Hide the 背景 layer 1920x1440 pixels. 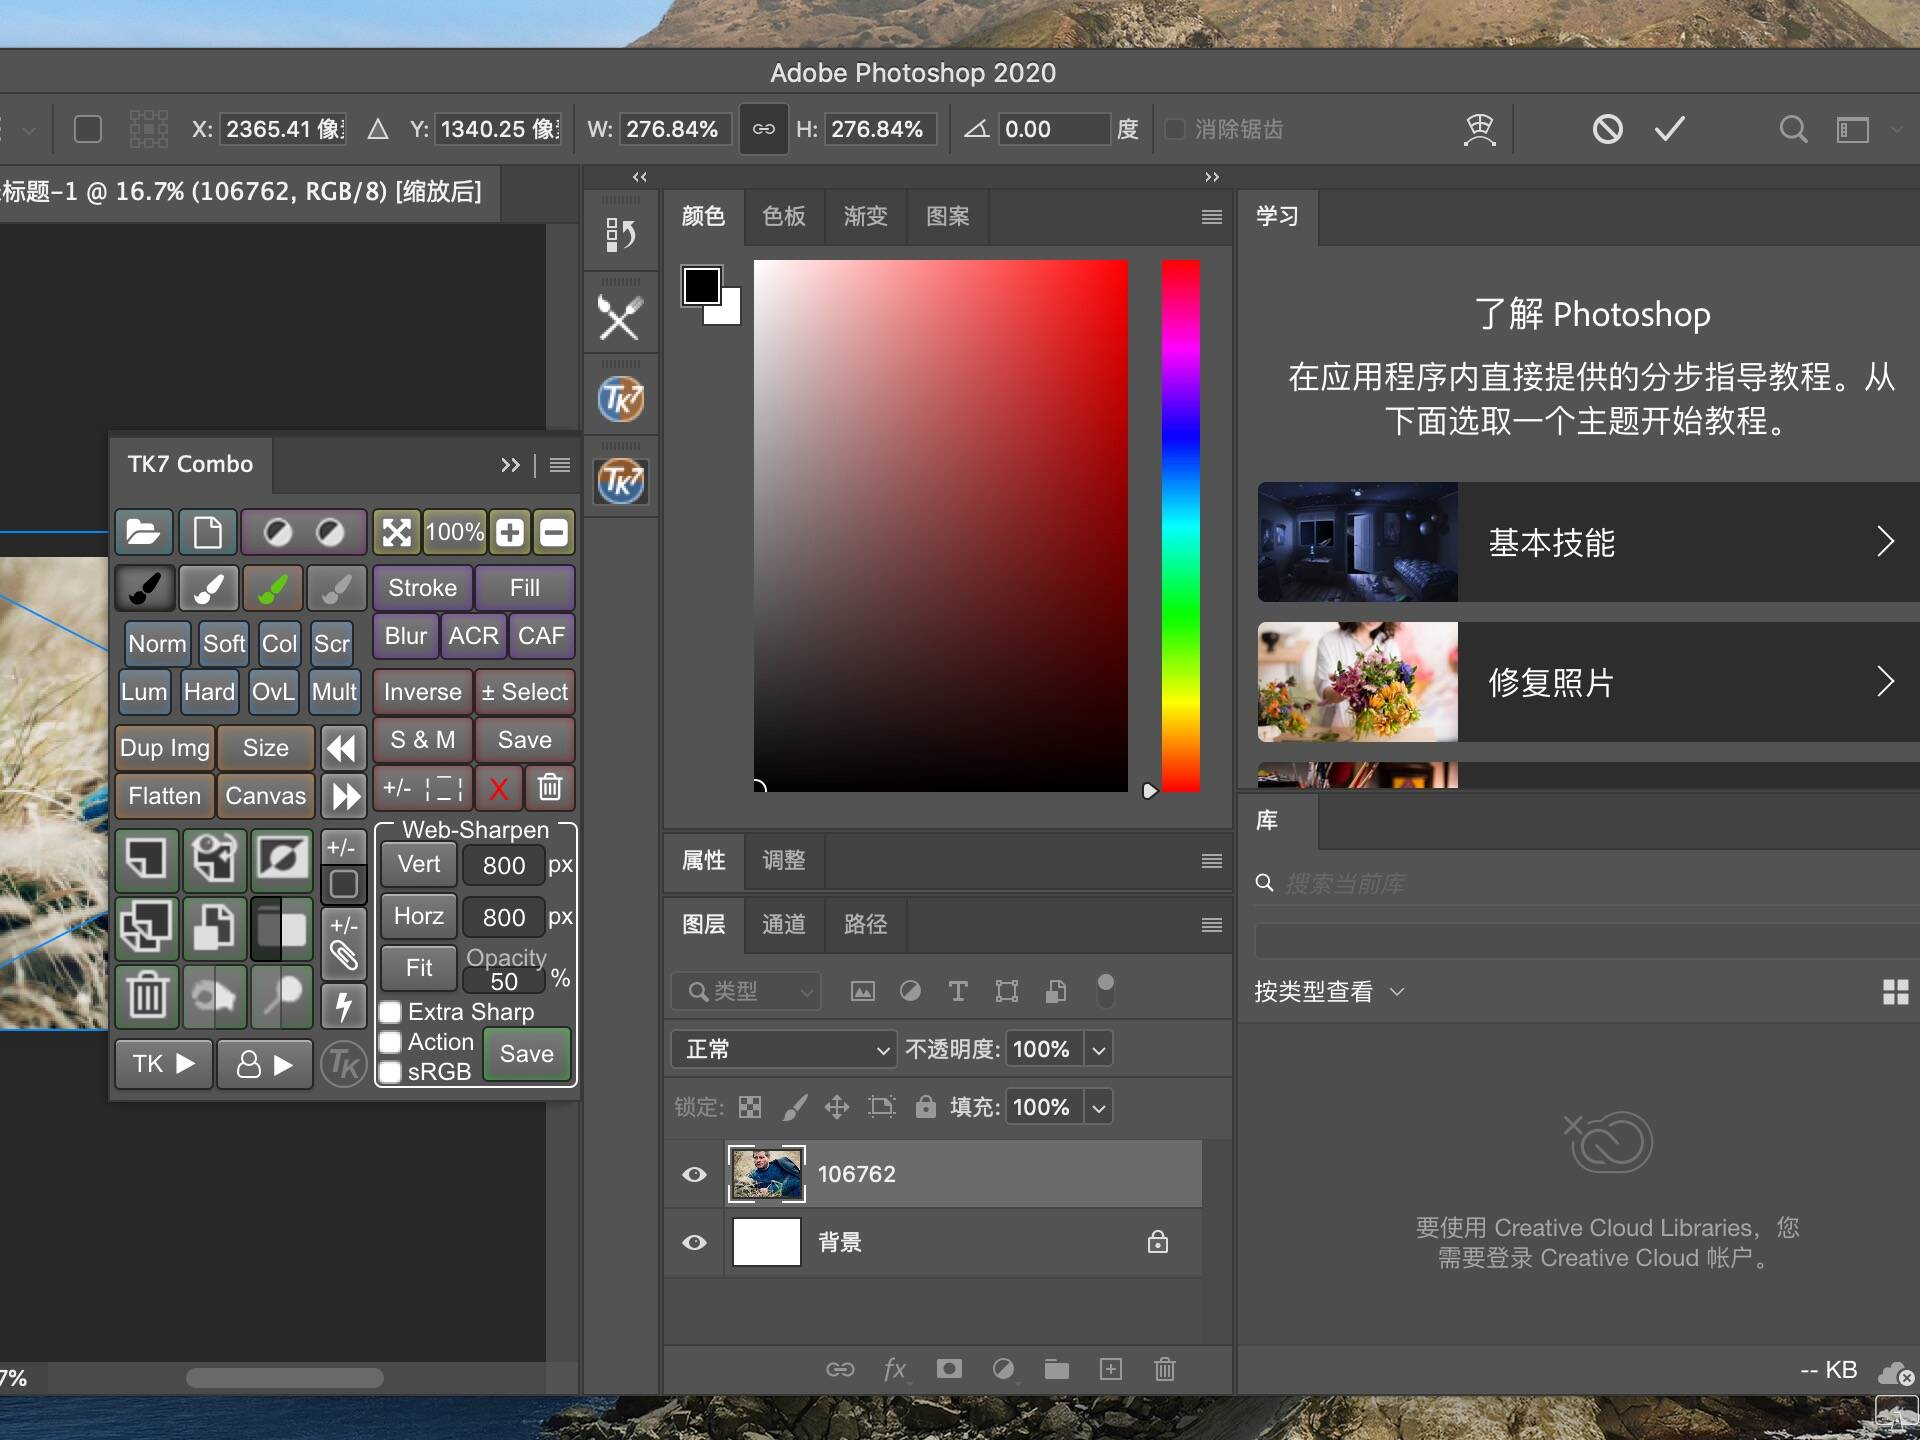693,1242
